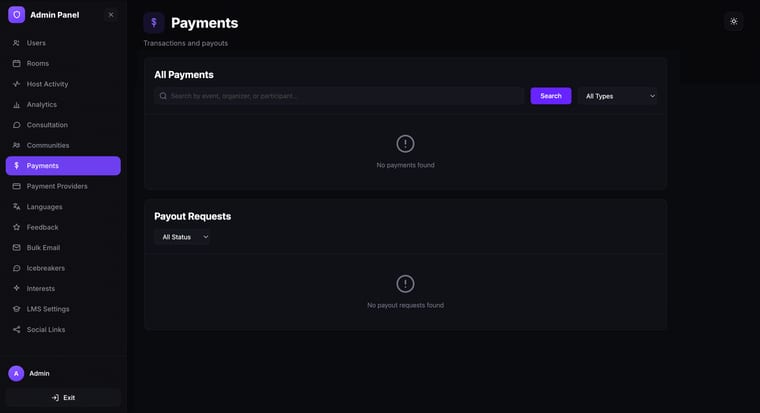Select Payment Providers in sidebar
The height and width of the screenshot is (413, 760).
click(63, 186)
